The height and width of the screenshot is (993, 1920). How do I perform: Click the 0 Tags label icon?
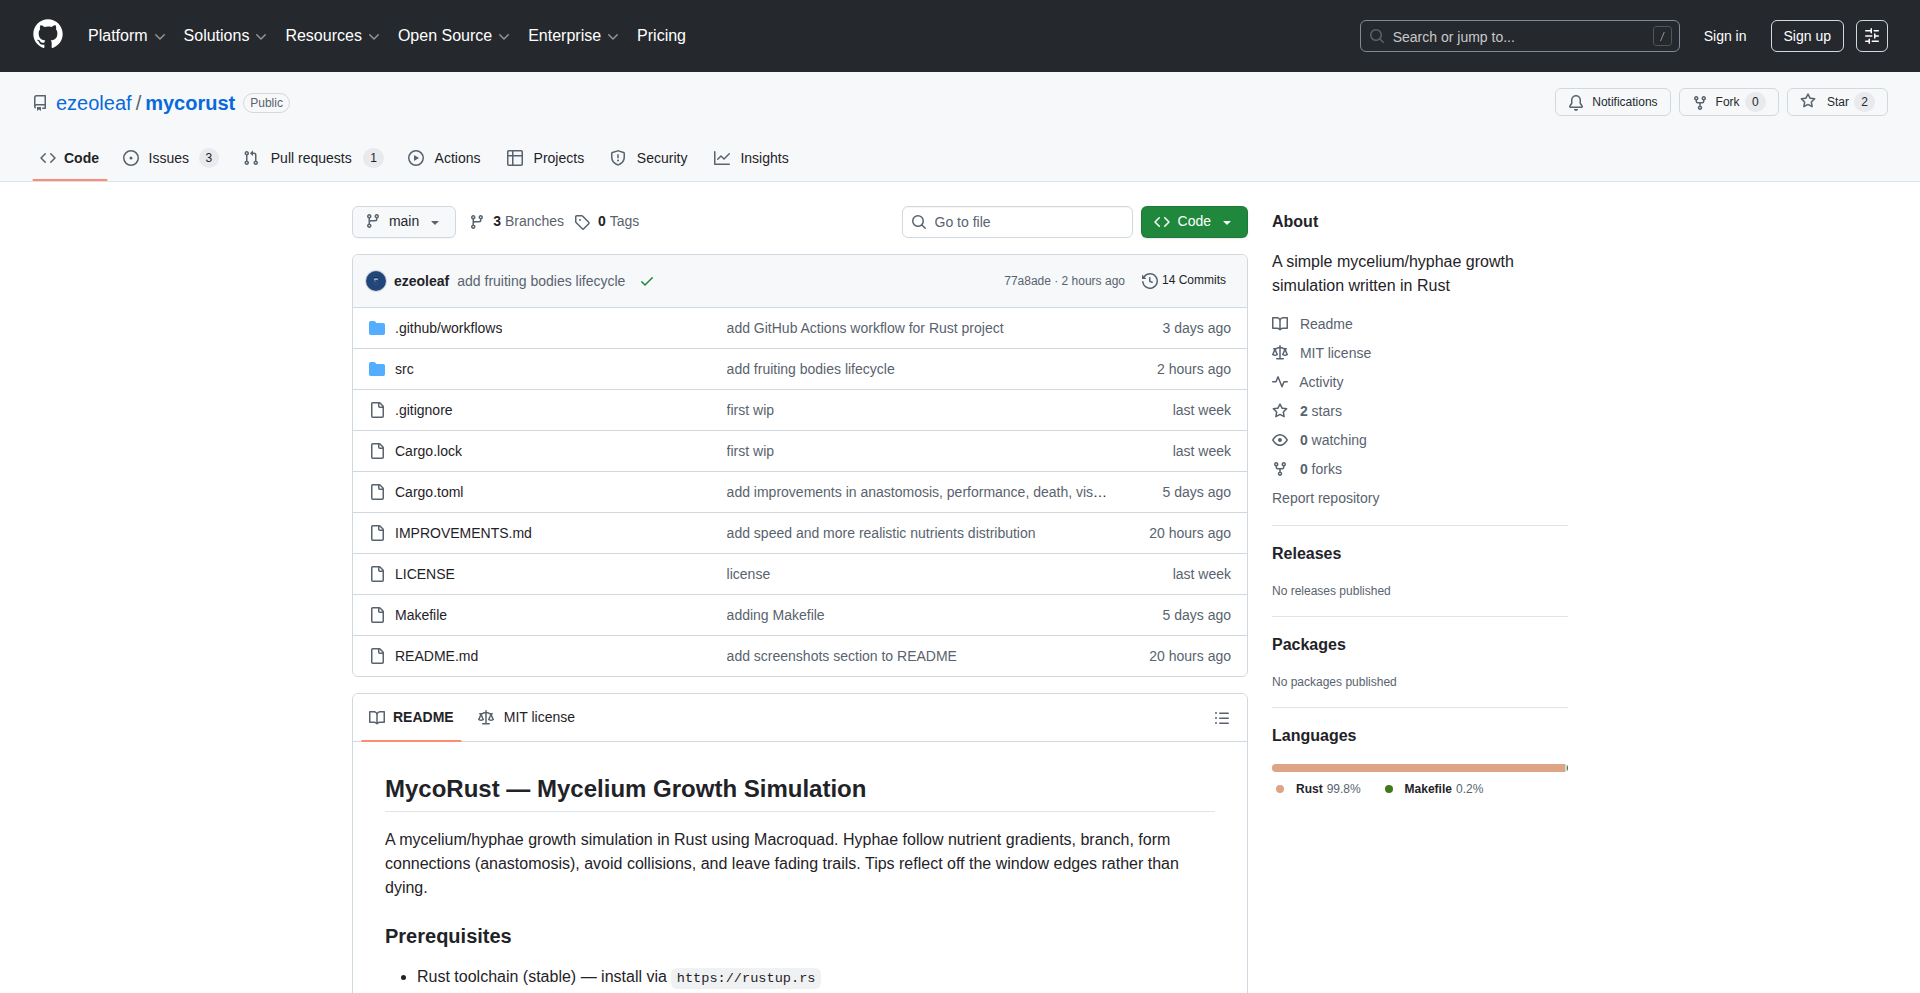coord(582,222)
